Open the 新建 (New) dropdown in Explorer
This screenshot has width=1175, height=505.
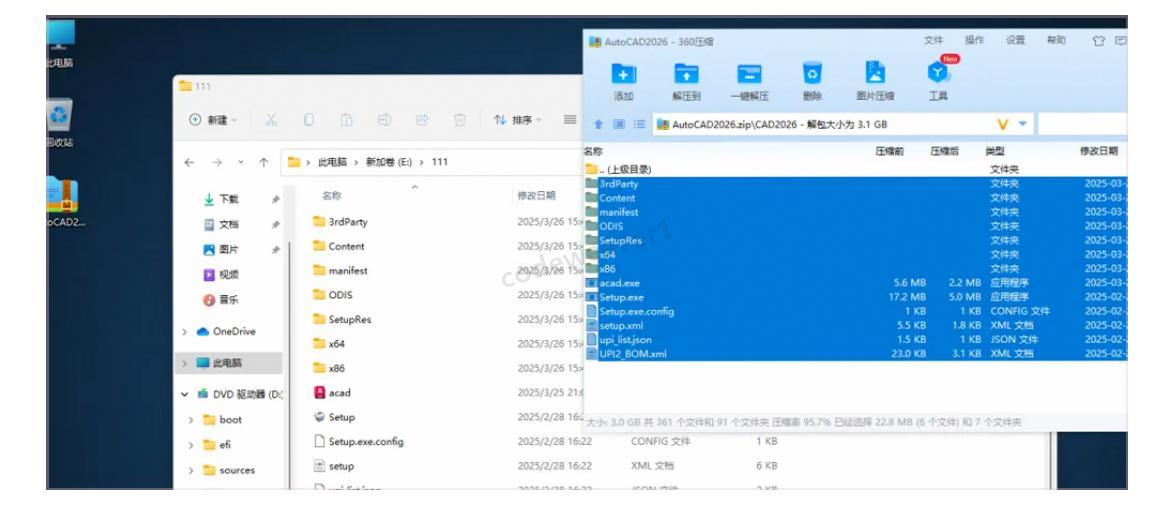[213, 120]
